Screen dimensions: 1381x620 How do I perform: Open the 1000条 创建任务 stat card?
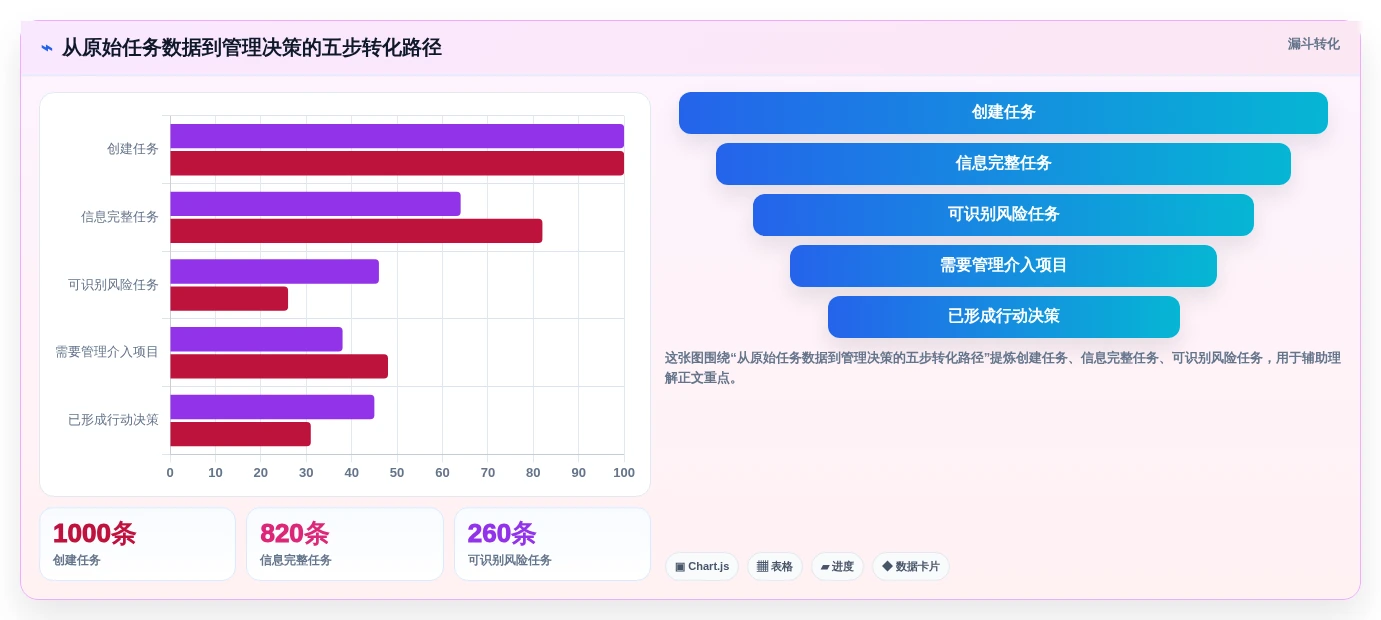click(137, 544)
